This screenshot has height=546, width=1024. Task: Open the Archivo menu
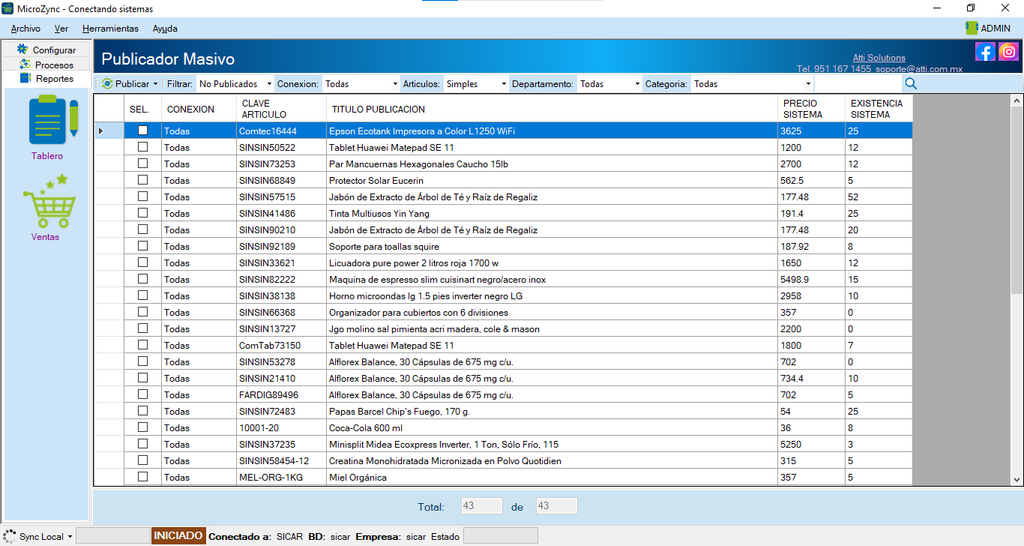[25, 29]
